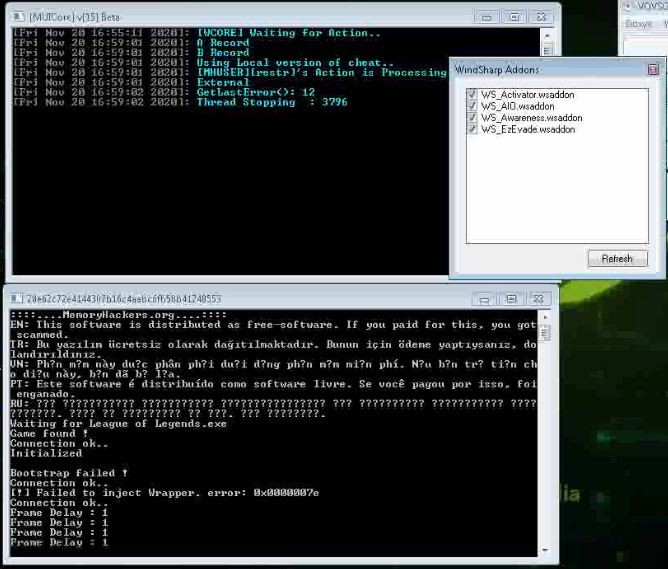Click the MemoryHackers.org header text

[x=118, y=315]
